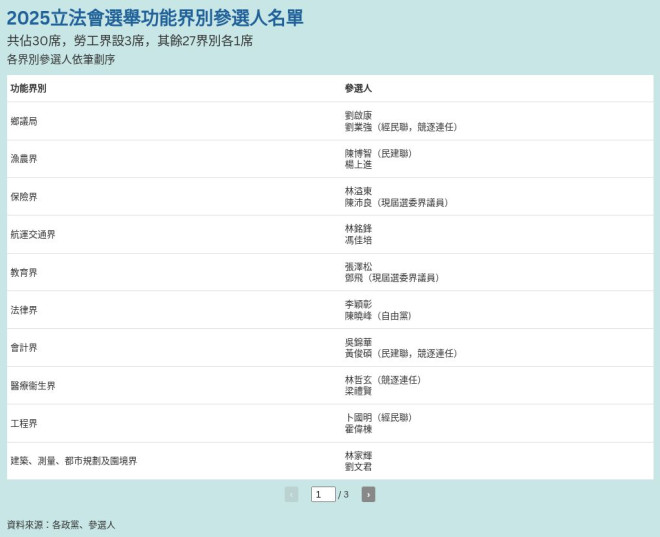
Task: Click the 2025立法會選舉功能界別參選人名單 title
Action: pyautogui.click(x=155, y=18)
